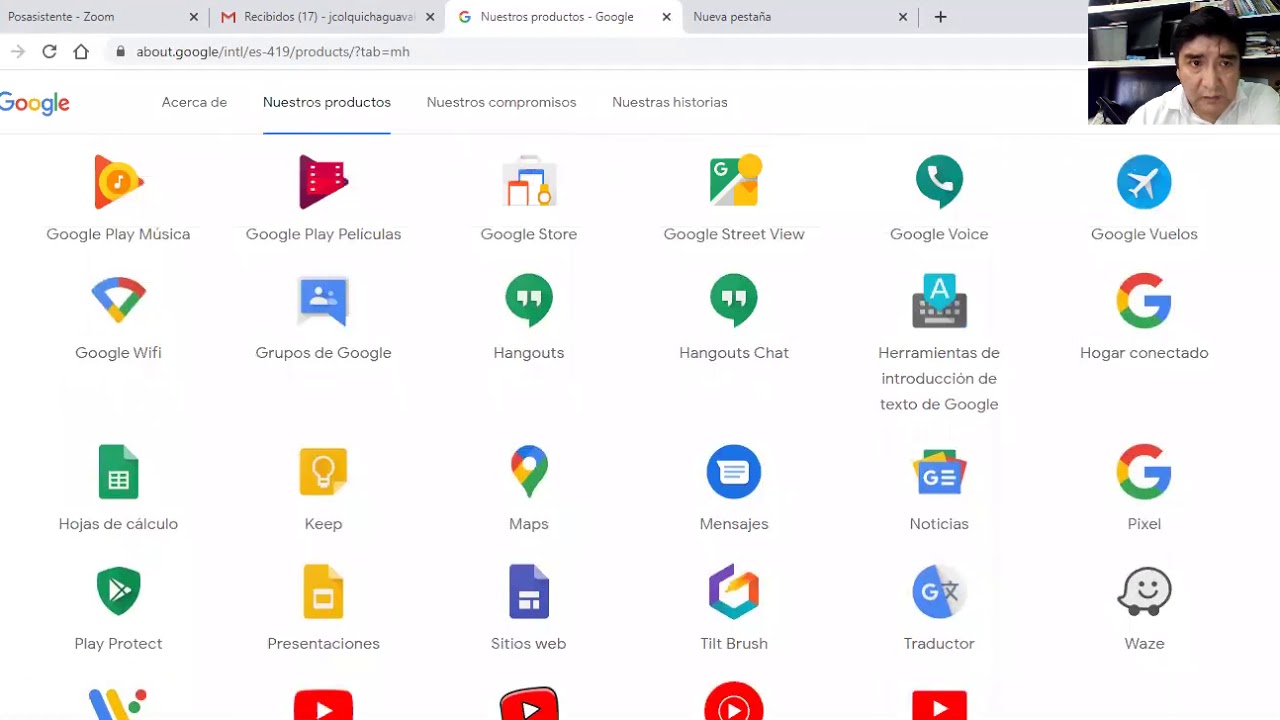Open Nuestros compromisos in the navigation

coord(501,102)
